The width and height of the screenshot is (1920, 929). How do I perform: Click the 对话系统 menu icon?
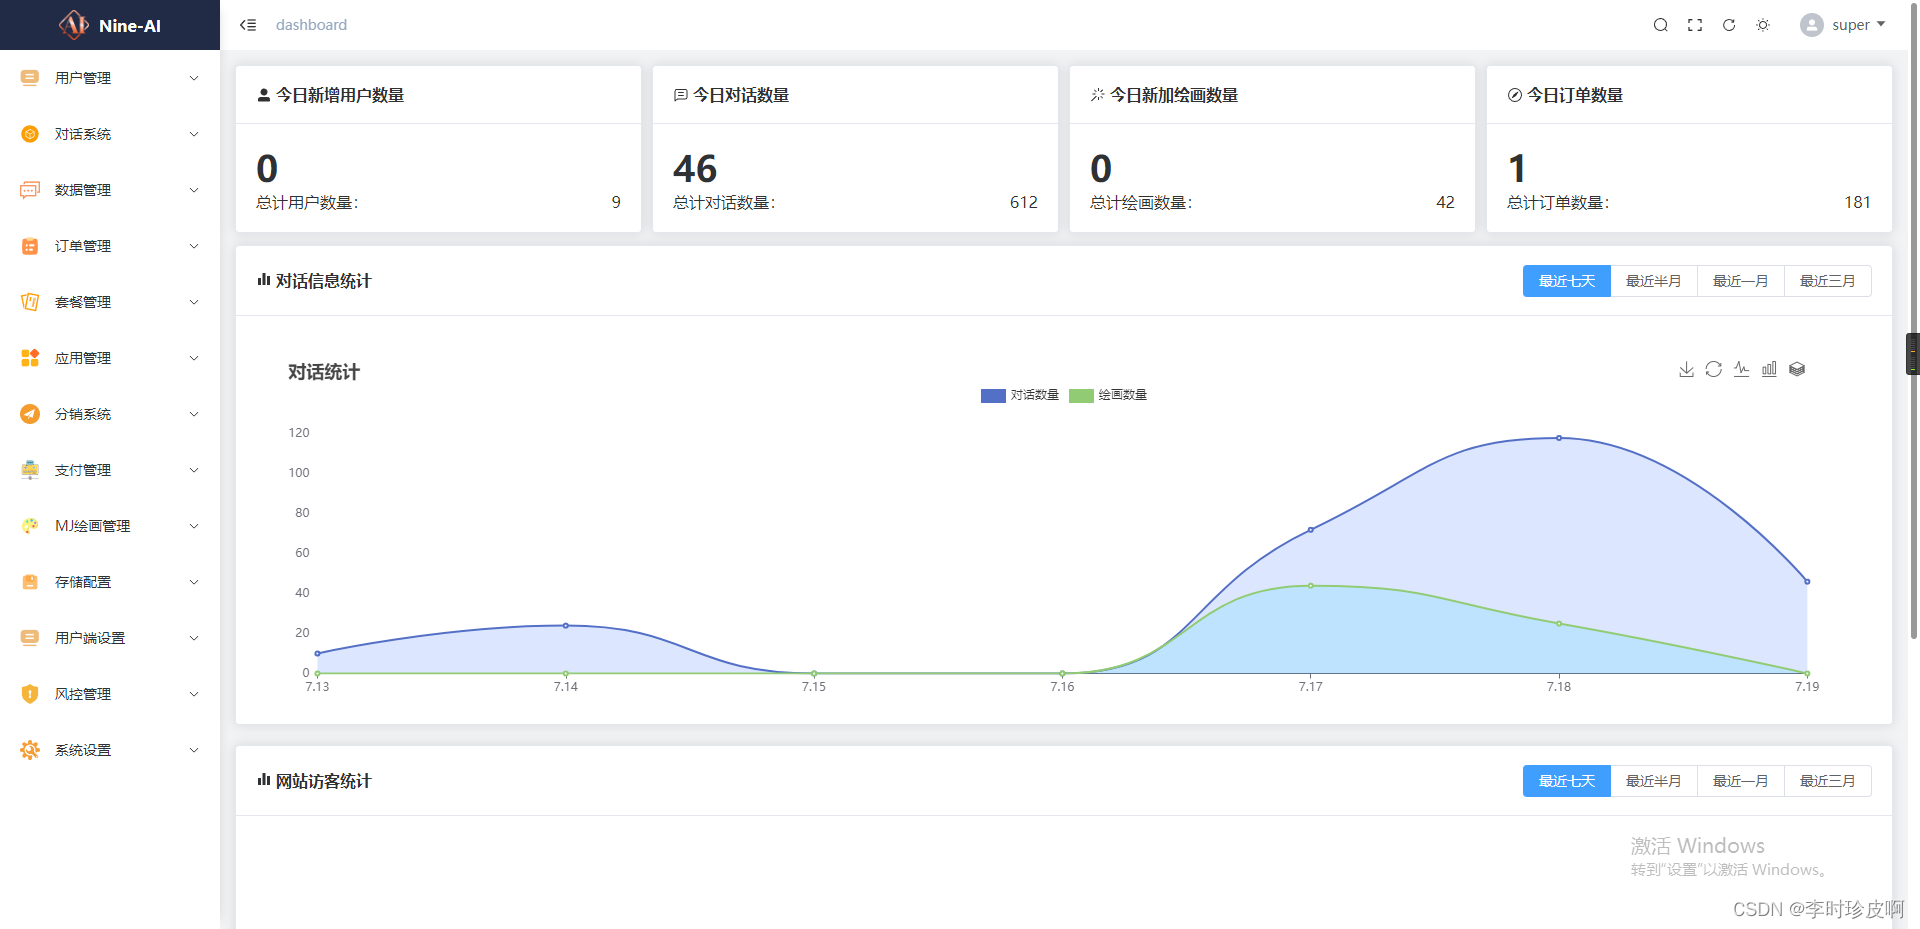click(30, 134)
